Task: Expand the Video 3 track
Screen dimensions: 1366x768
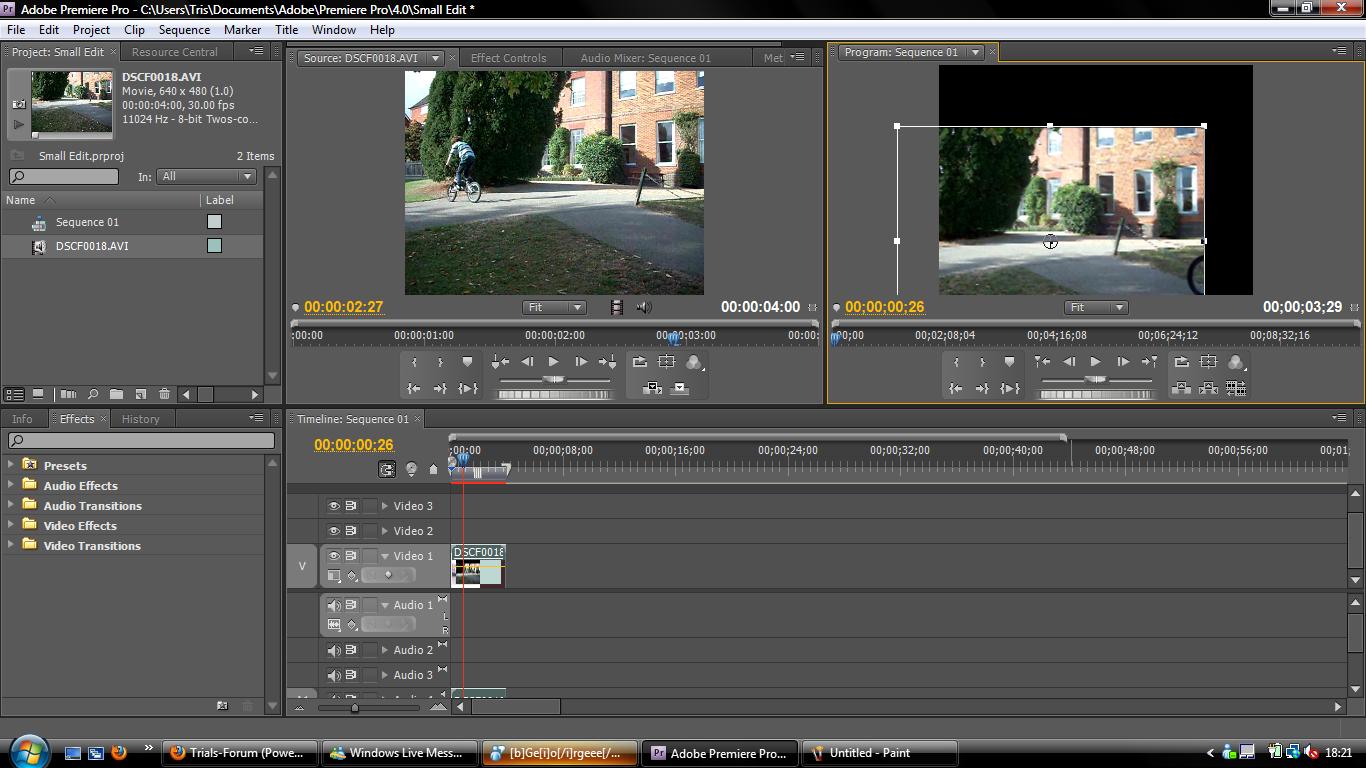Action: pyautogui.click(x=385, y=506)
